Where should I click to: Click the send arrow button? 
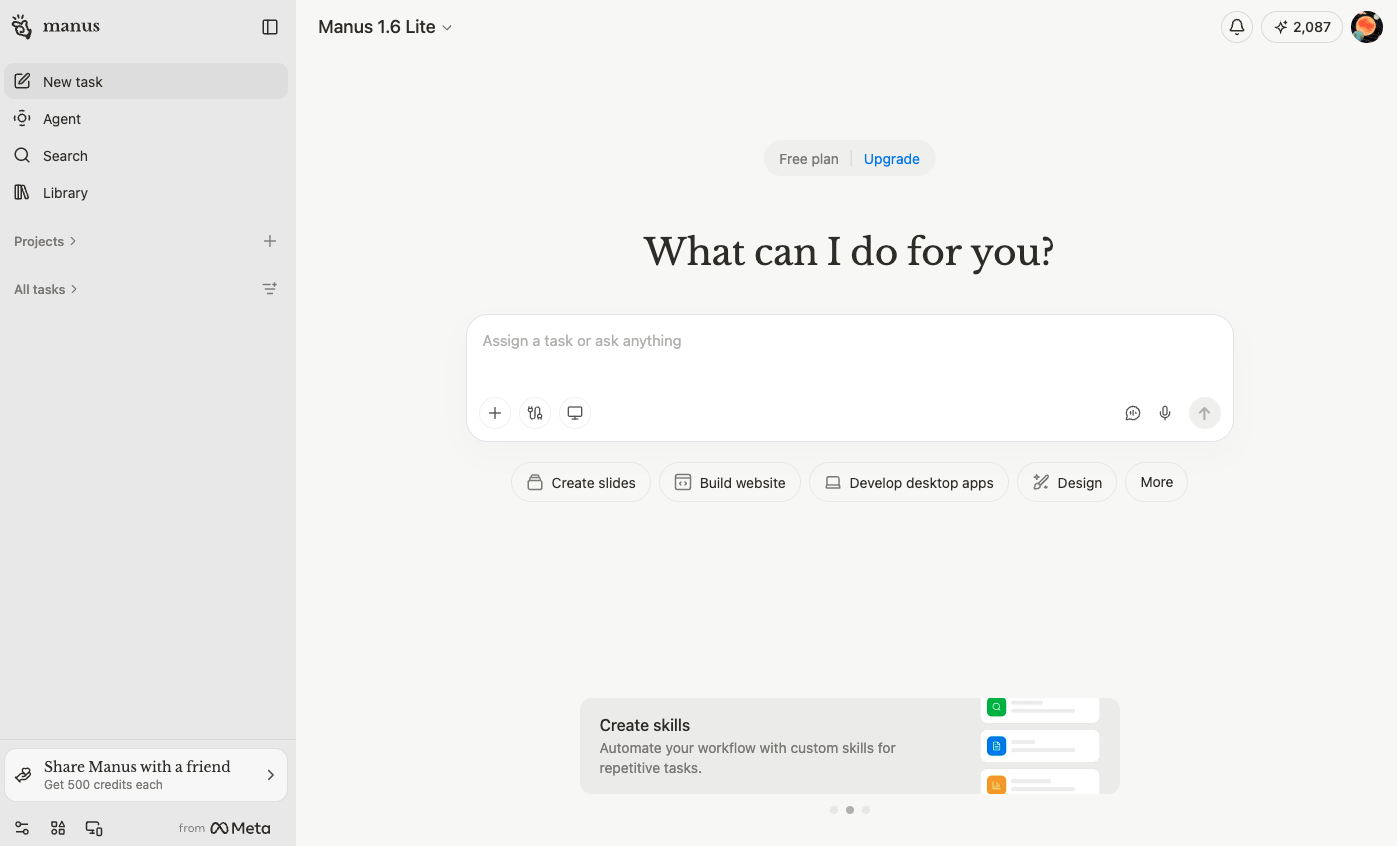pos(1205,413)
